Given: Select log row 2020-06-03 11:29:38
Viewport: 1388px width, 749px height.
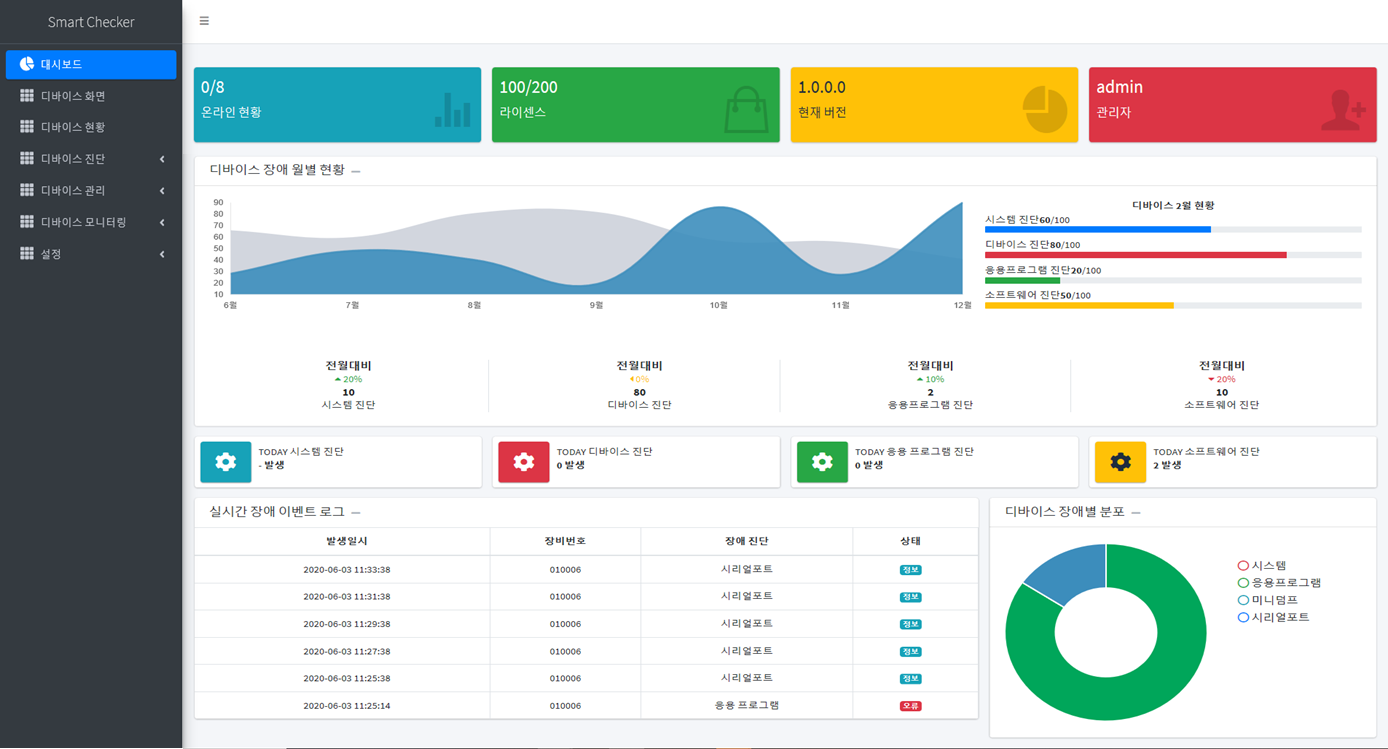Looking at the screenshot, I should click(x=586, y=624).
